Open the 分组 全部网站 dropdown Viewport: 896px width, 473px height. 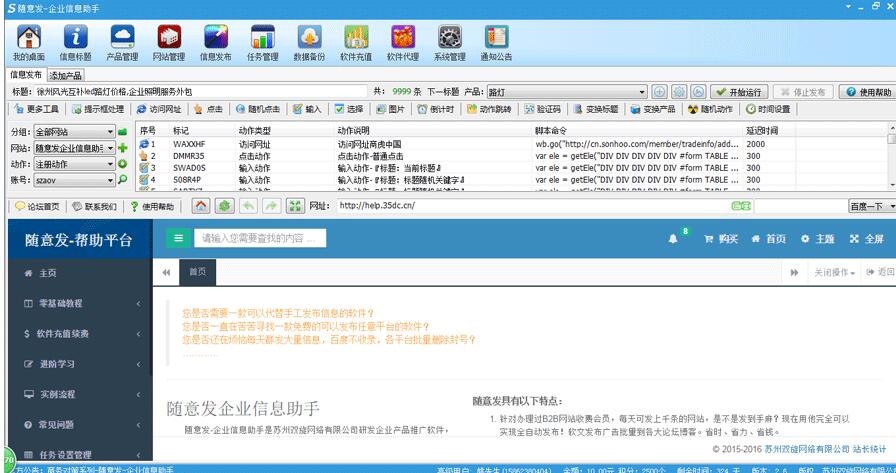click(x=74, y=132)
